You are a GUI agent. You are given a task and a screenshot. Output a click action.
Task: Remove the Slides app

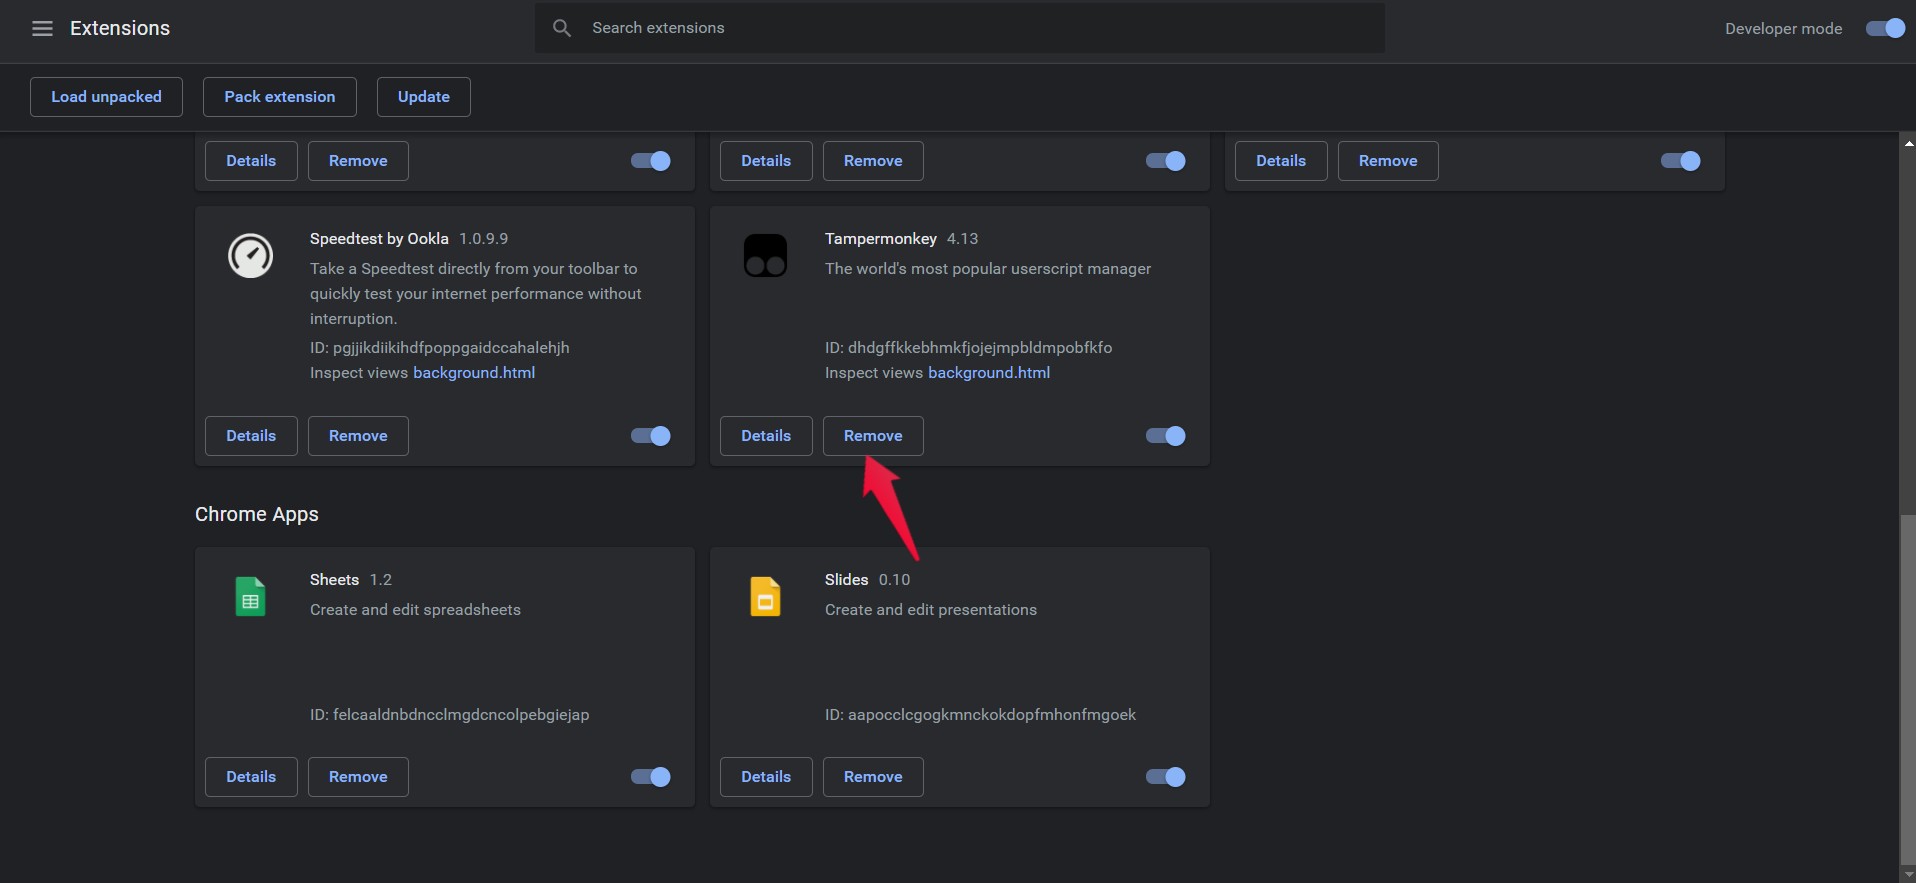(873, 777)
